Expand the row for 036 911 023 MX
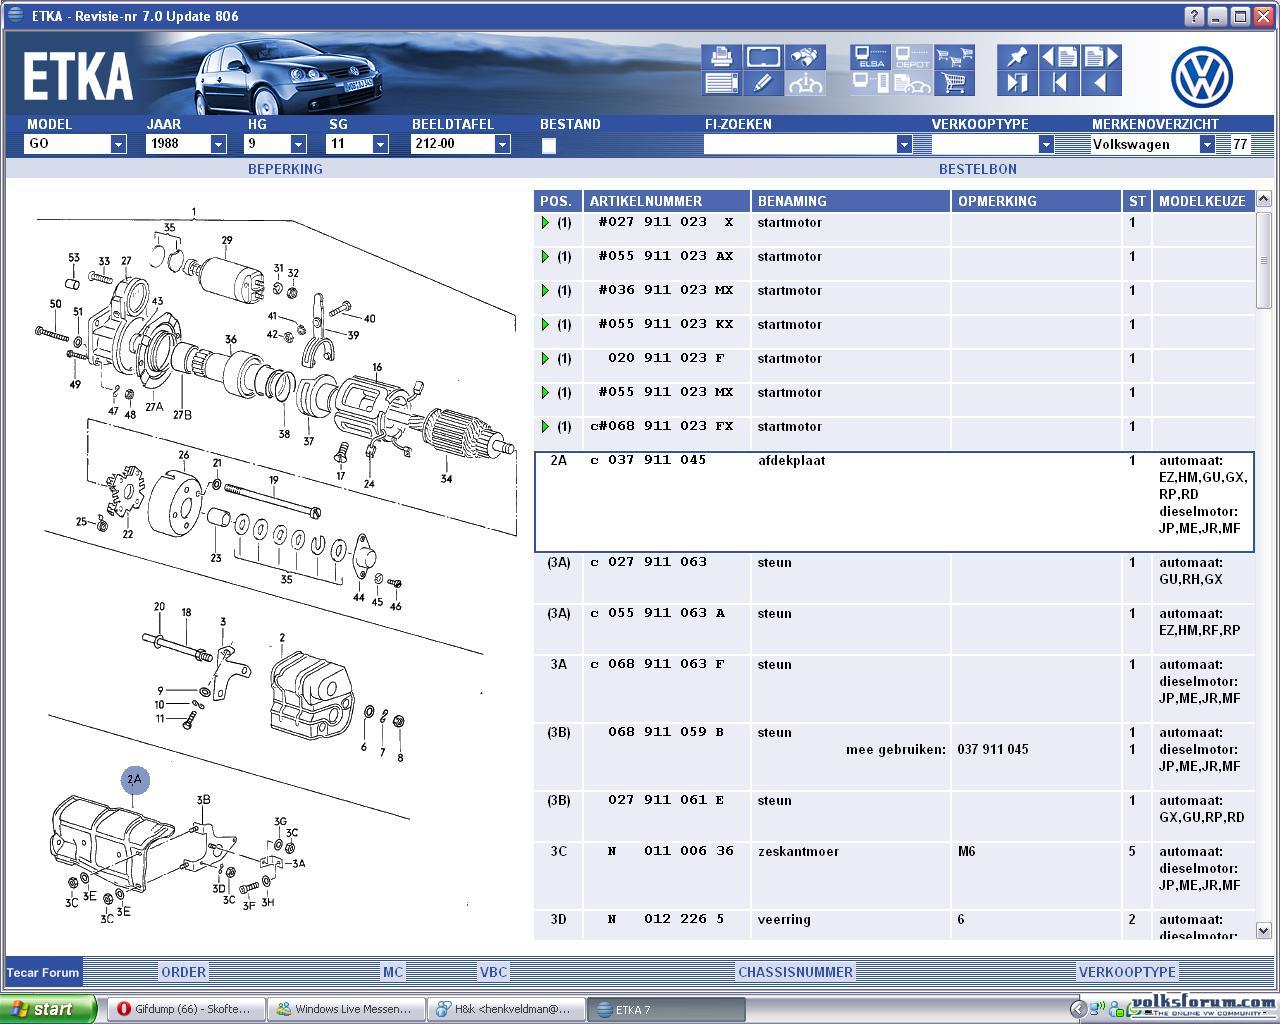 [545, 291]
